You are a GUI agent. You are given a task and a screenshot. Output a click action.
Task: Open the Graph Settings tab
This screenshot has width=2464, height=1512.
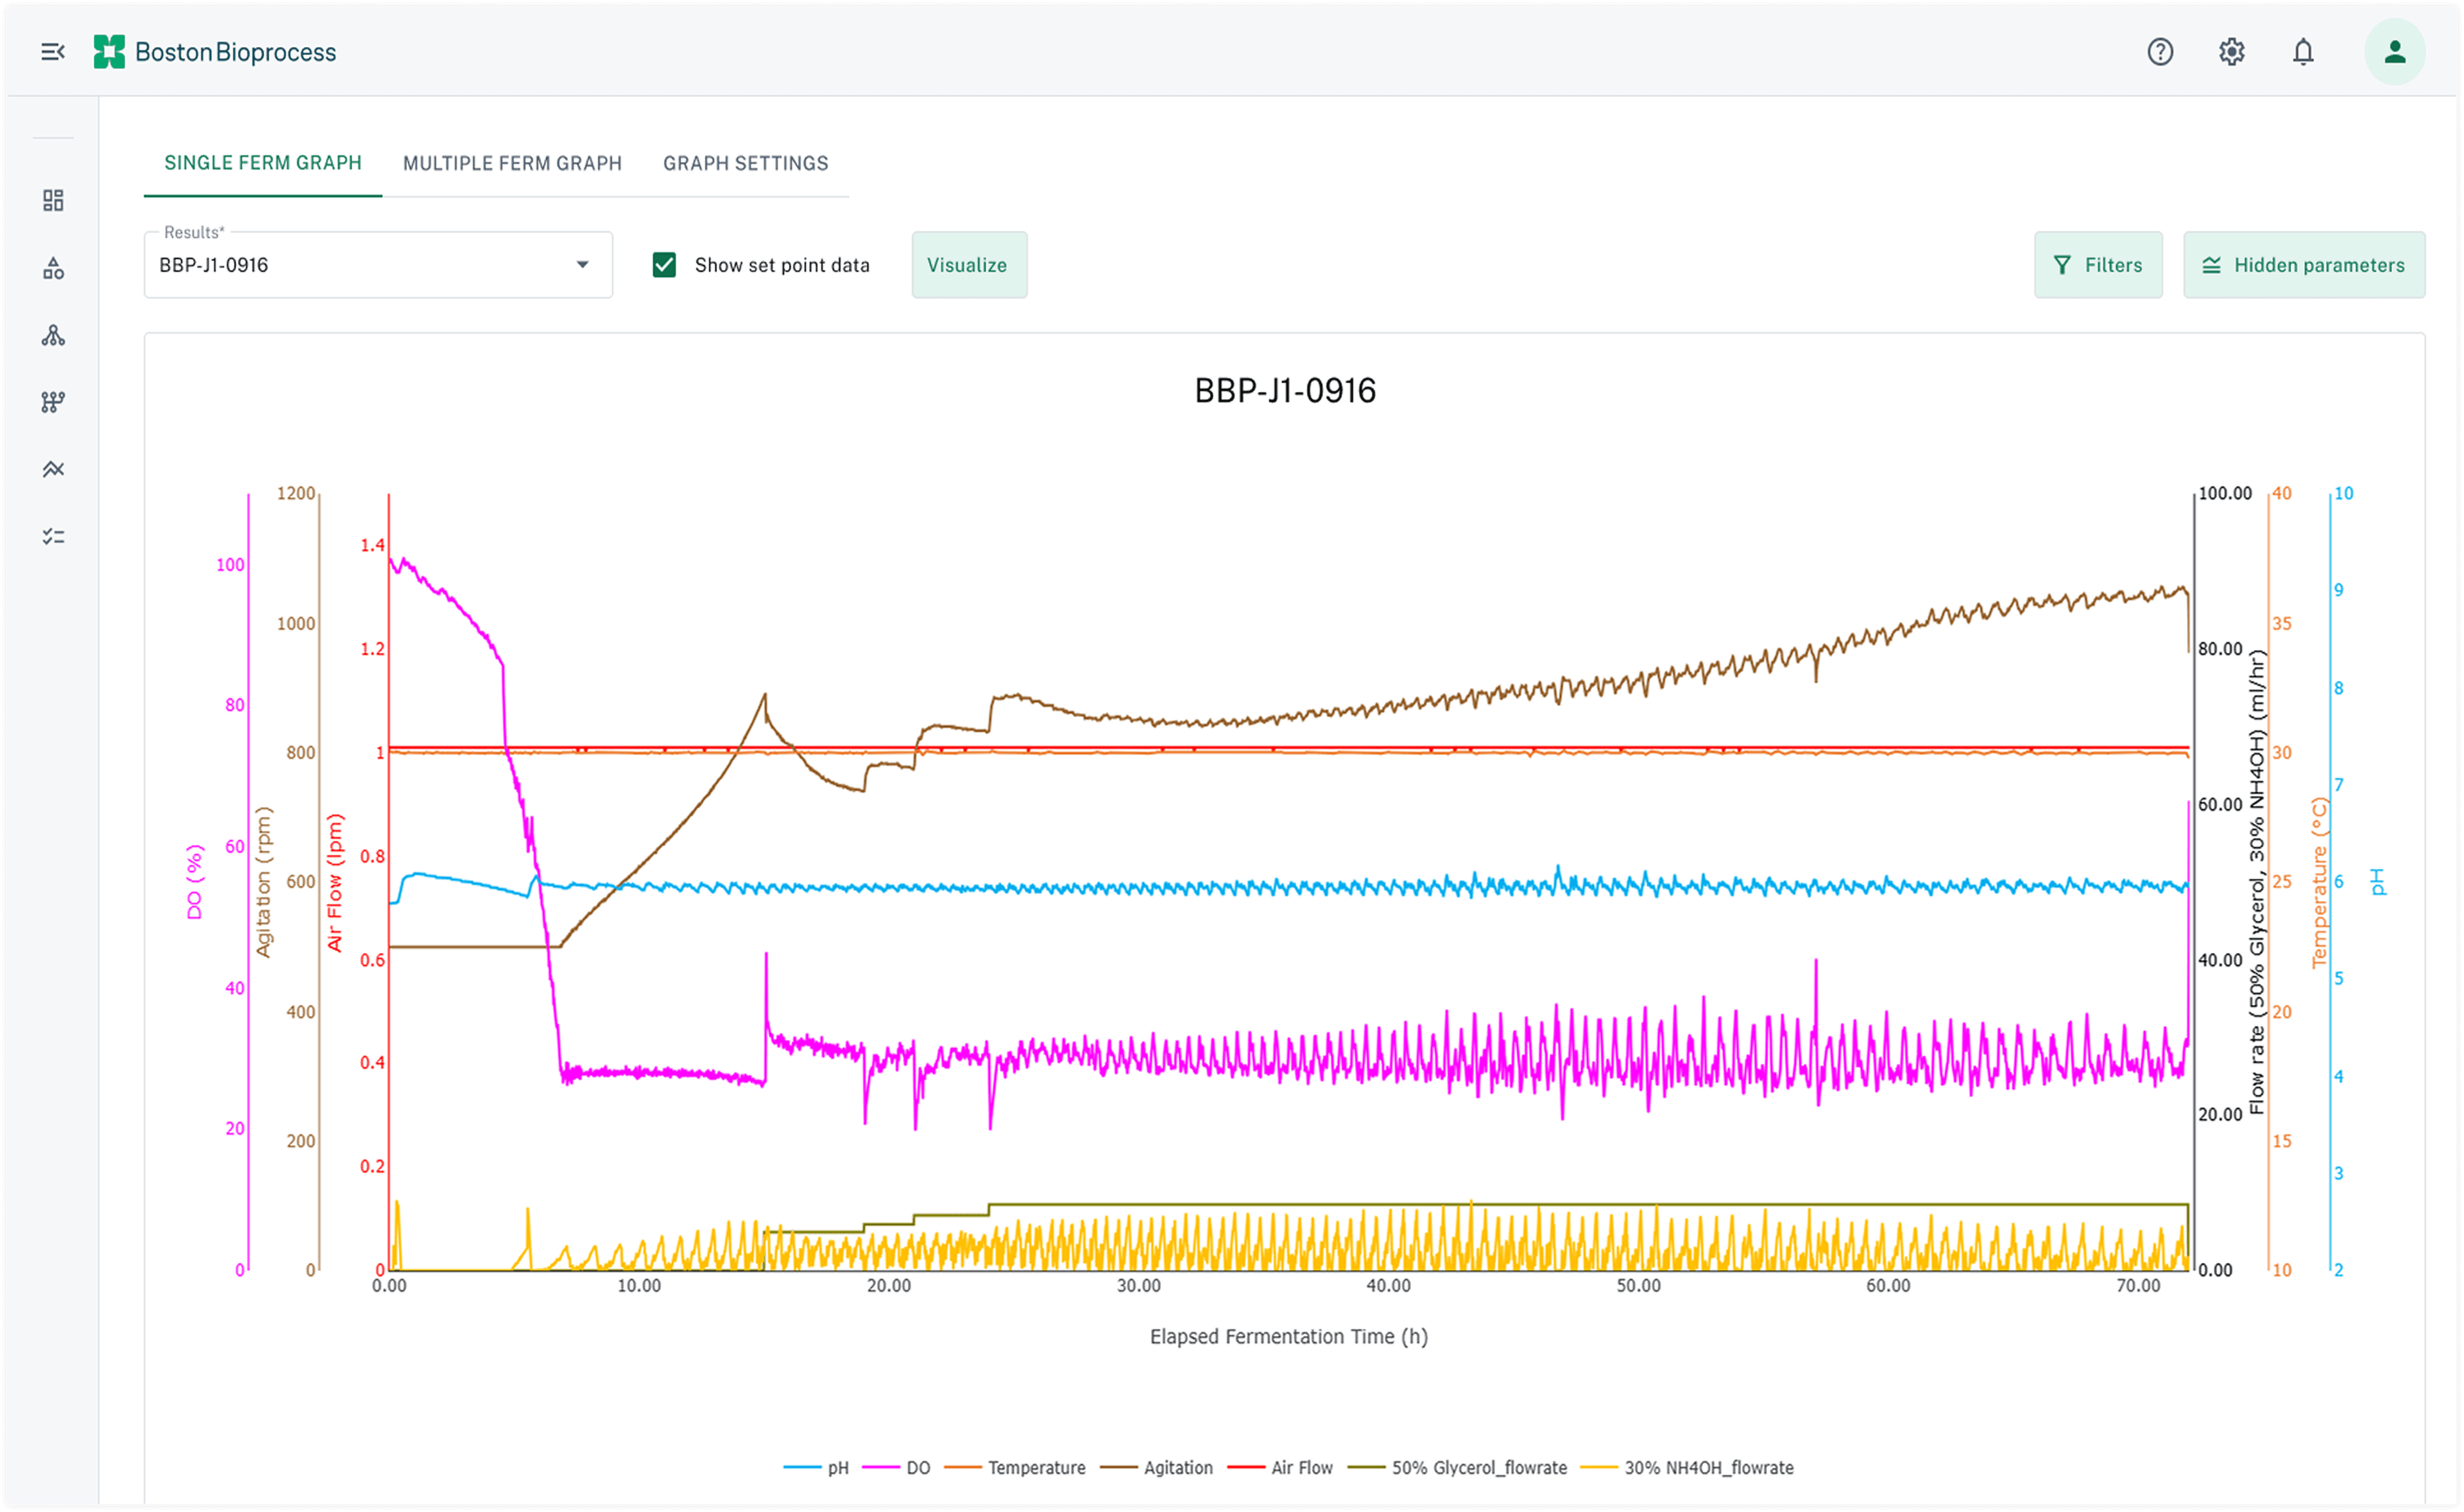click(x=745, y=163)
